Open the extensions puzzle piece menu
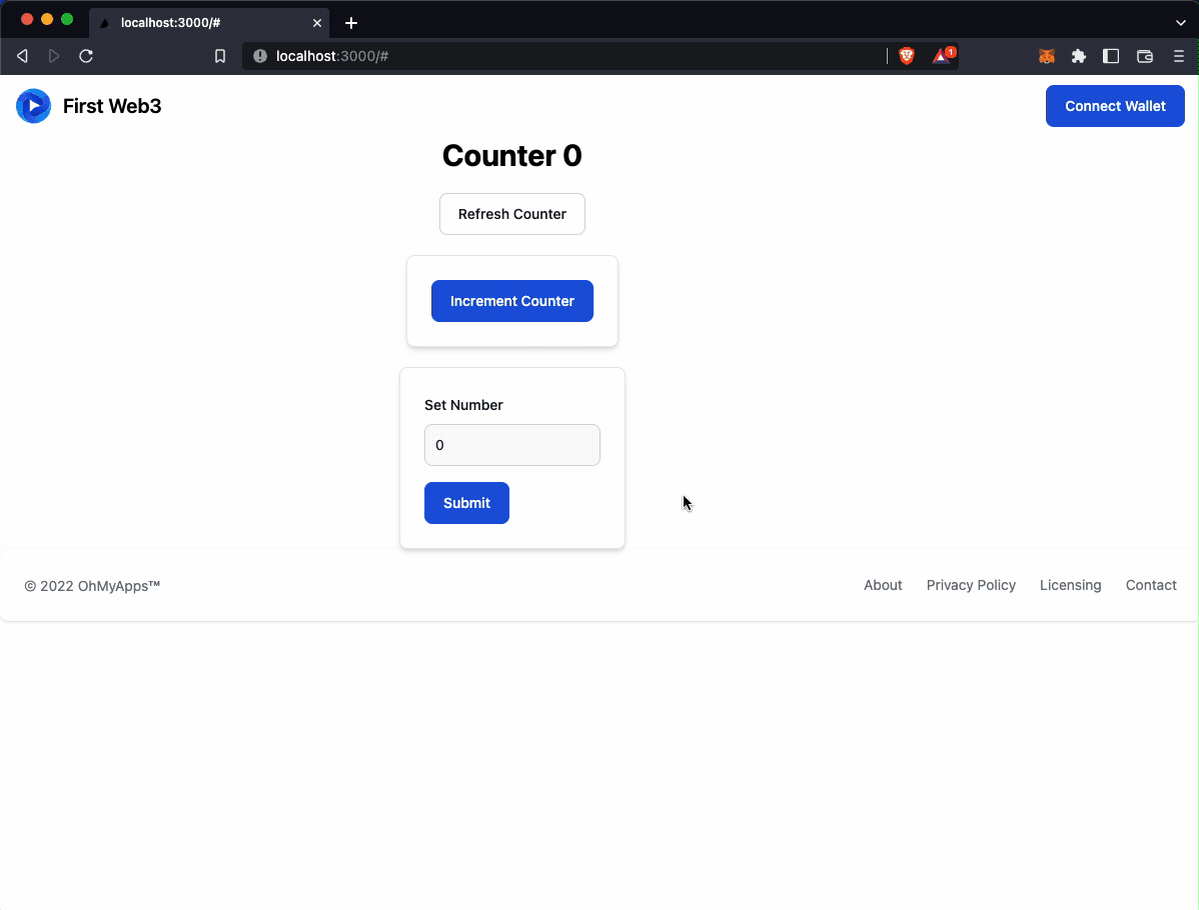This screenshot has width=1199, height=910. (1079, 56)
